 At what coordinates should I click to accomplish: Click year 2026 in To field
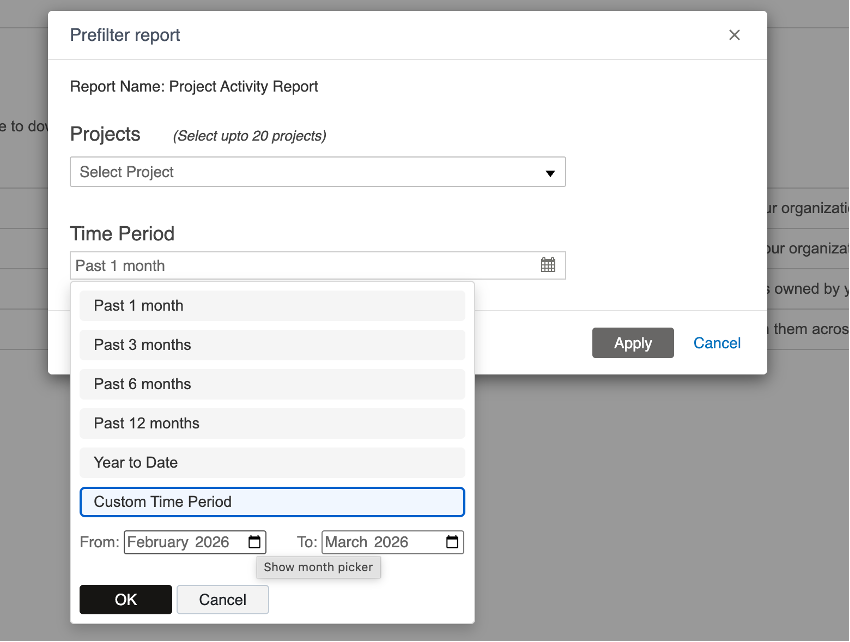(x=391, y=542)
